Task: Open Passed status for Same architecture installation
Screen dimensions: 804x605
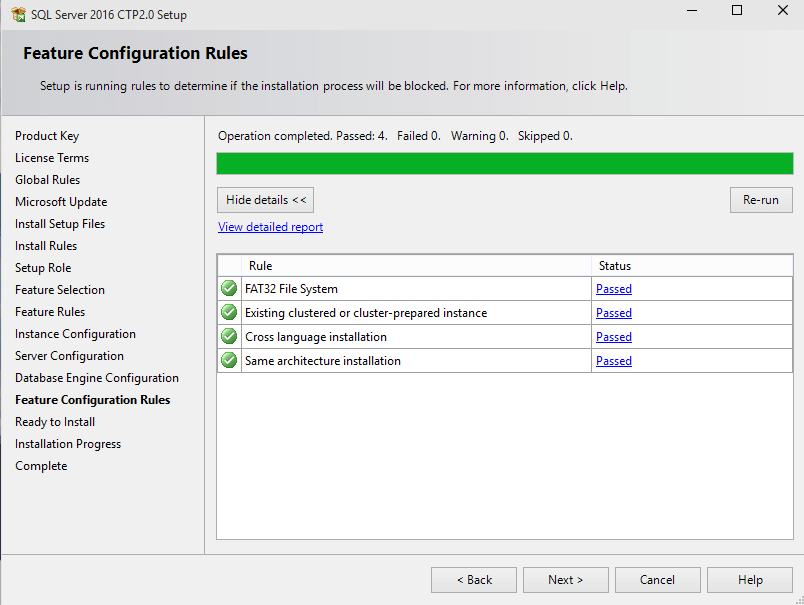Action: [x=614, y=361]
